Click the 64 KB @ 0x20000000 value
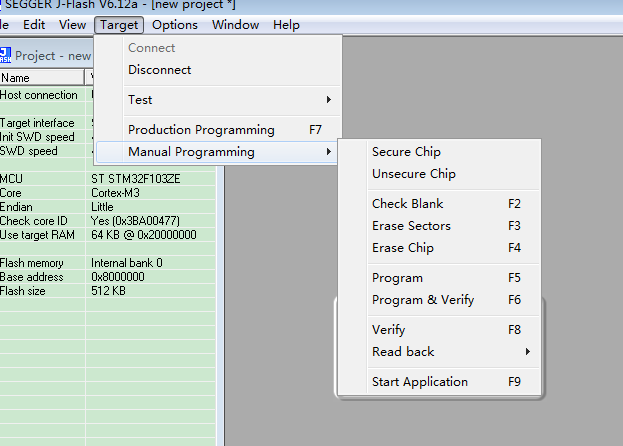The image size is (623, 446). point(144,235)
